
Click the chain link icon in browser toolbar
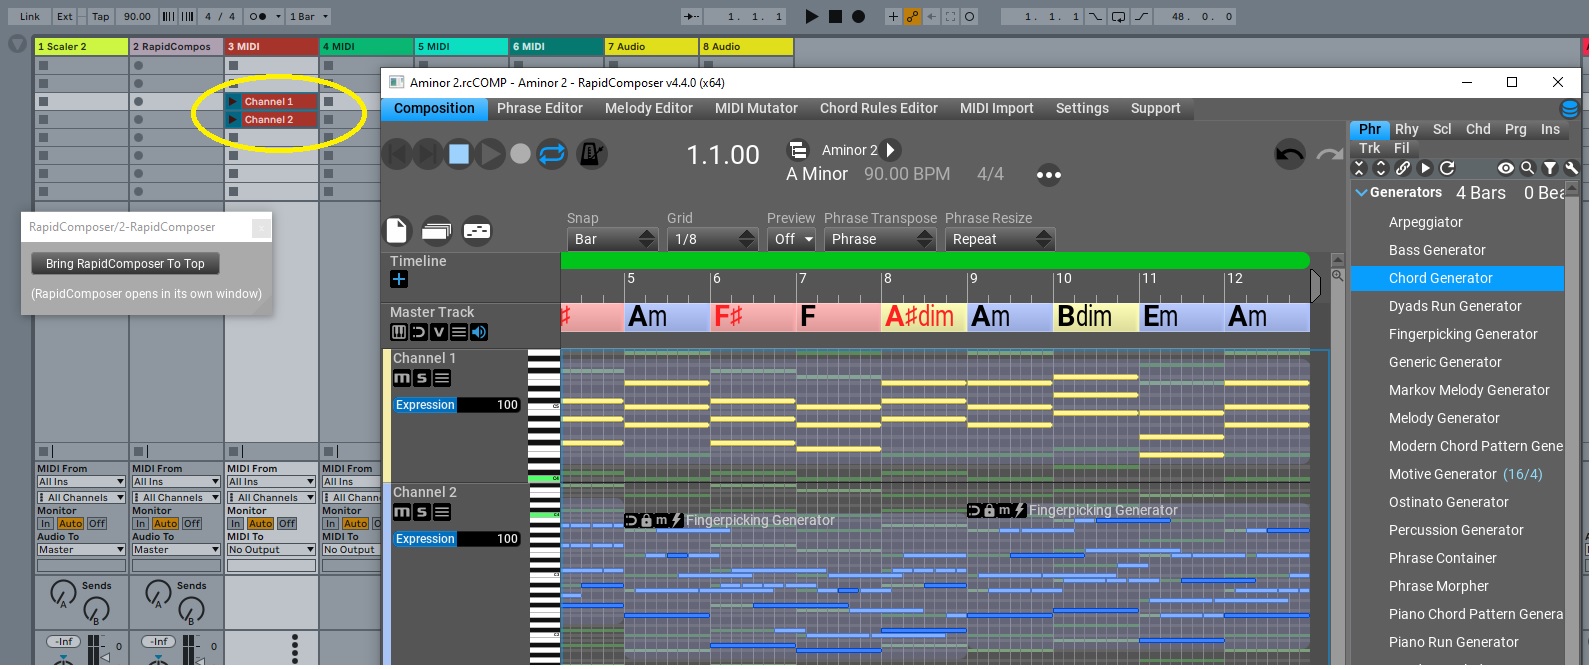(x=1403, y=168)
